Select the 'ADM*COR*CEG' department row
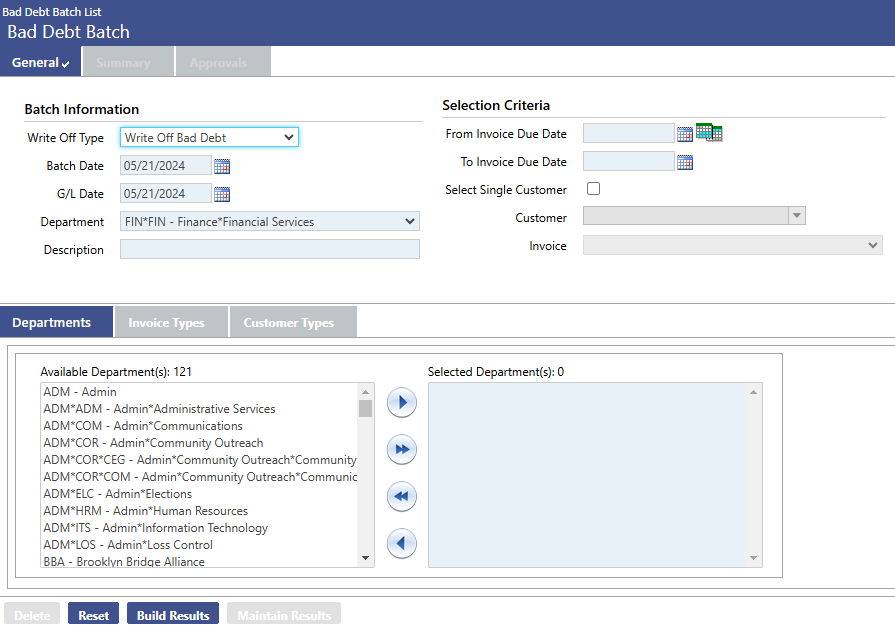 [199, 459]
